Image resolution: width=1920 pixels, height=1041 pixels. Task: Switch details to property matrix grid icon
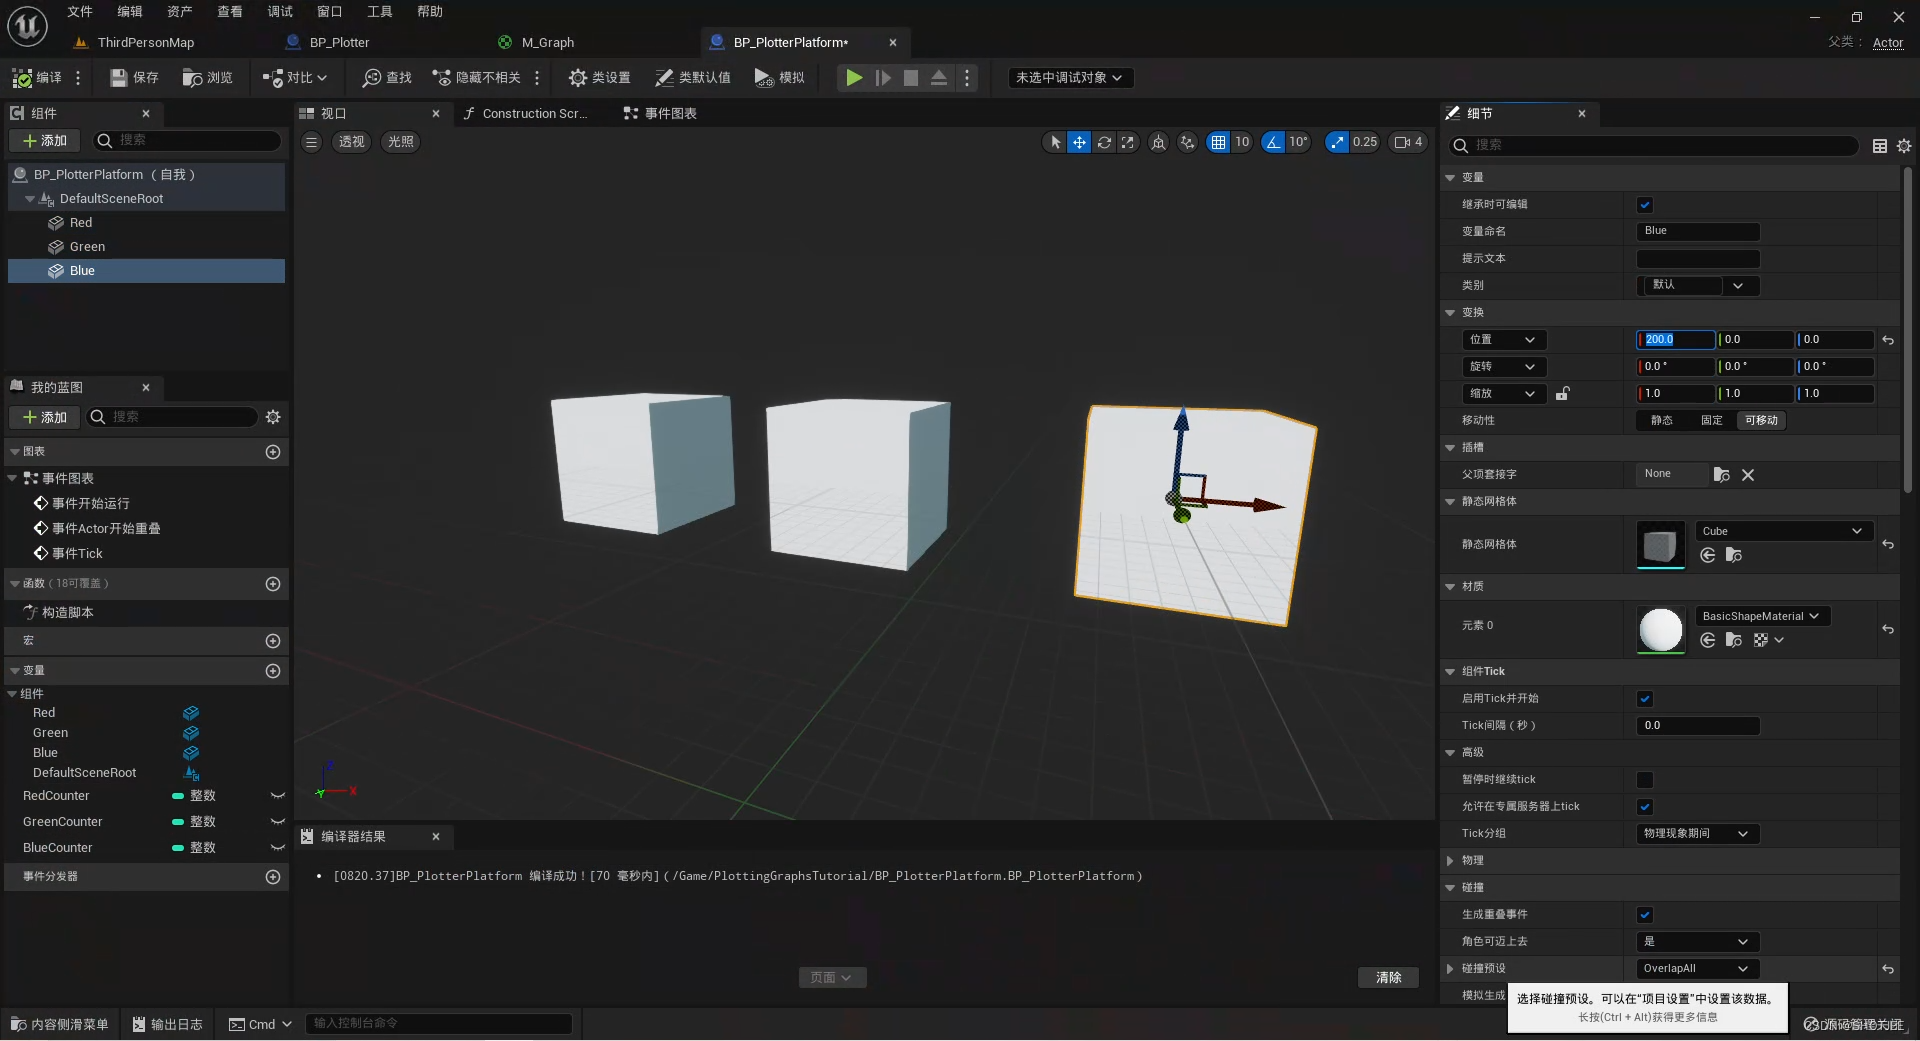coord(1880,146)
